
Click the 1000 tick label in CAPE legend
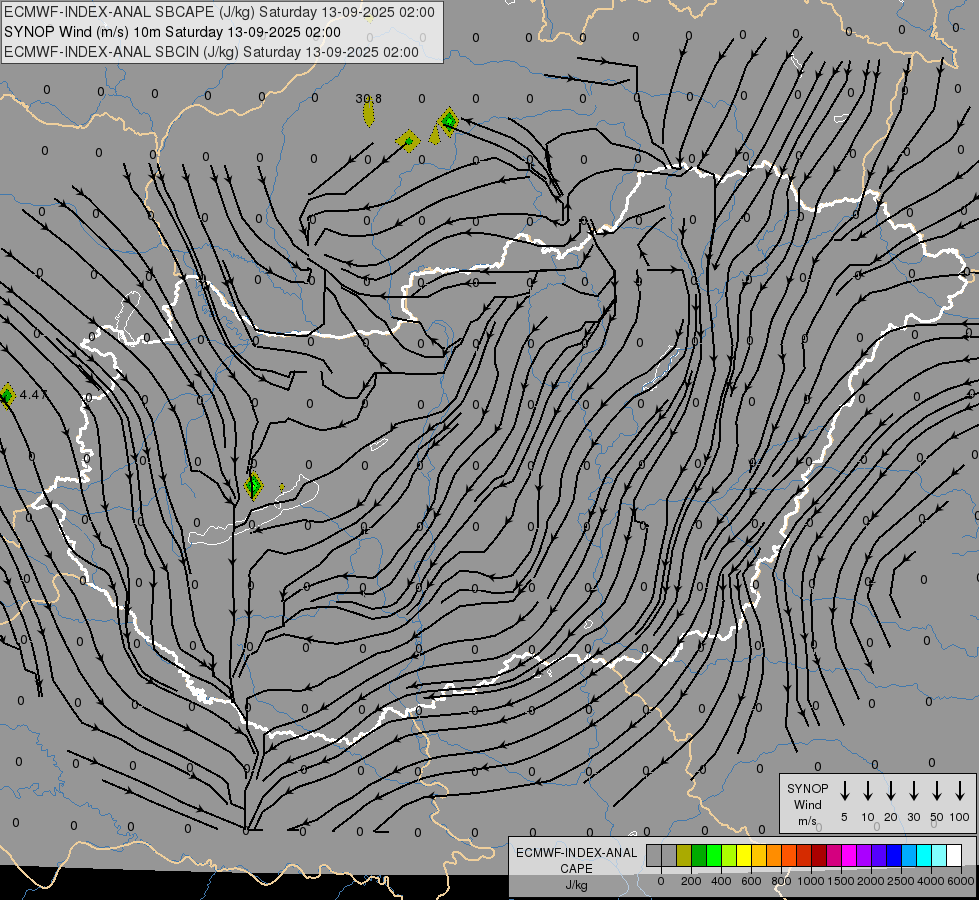pos(811,881)
